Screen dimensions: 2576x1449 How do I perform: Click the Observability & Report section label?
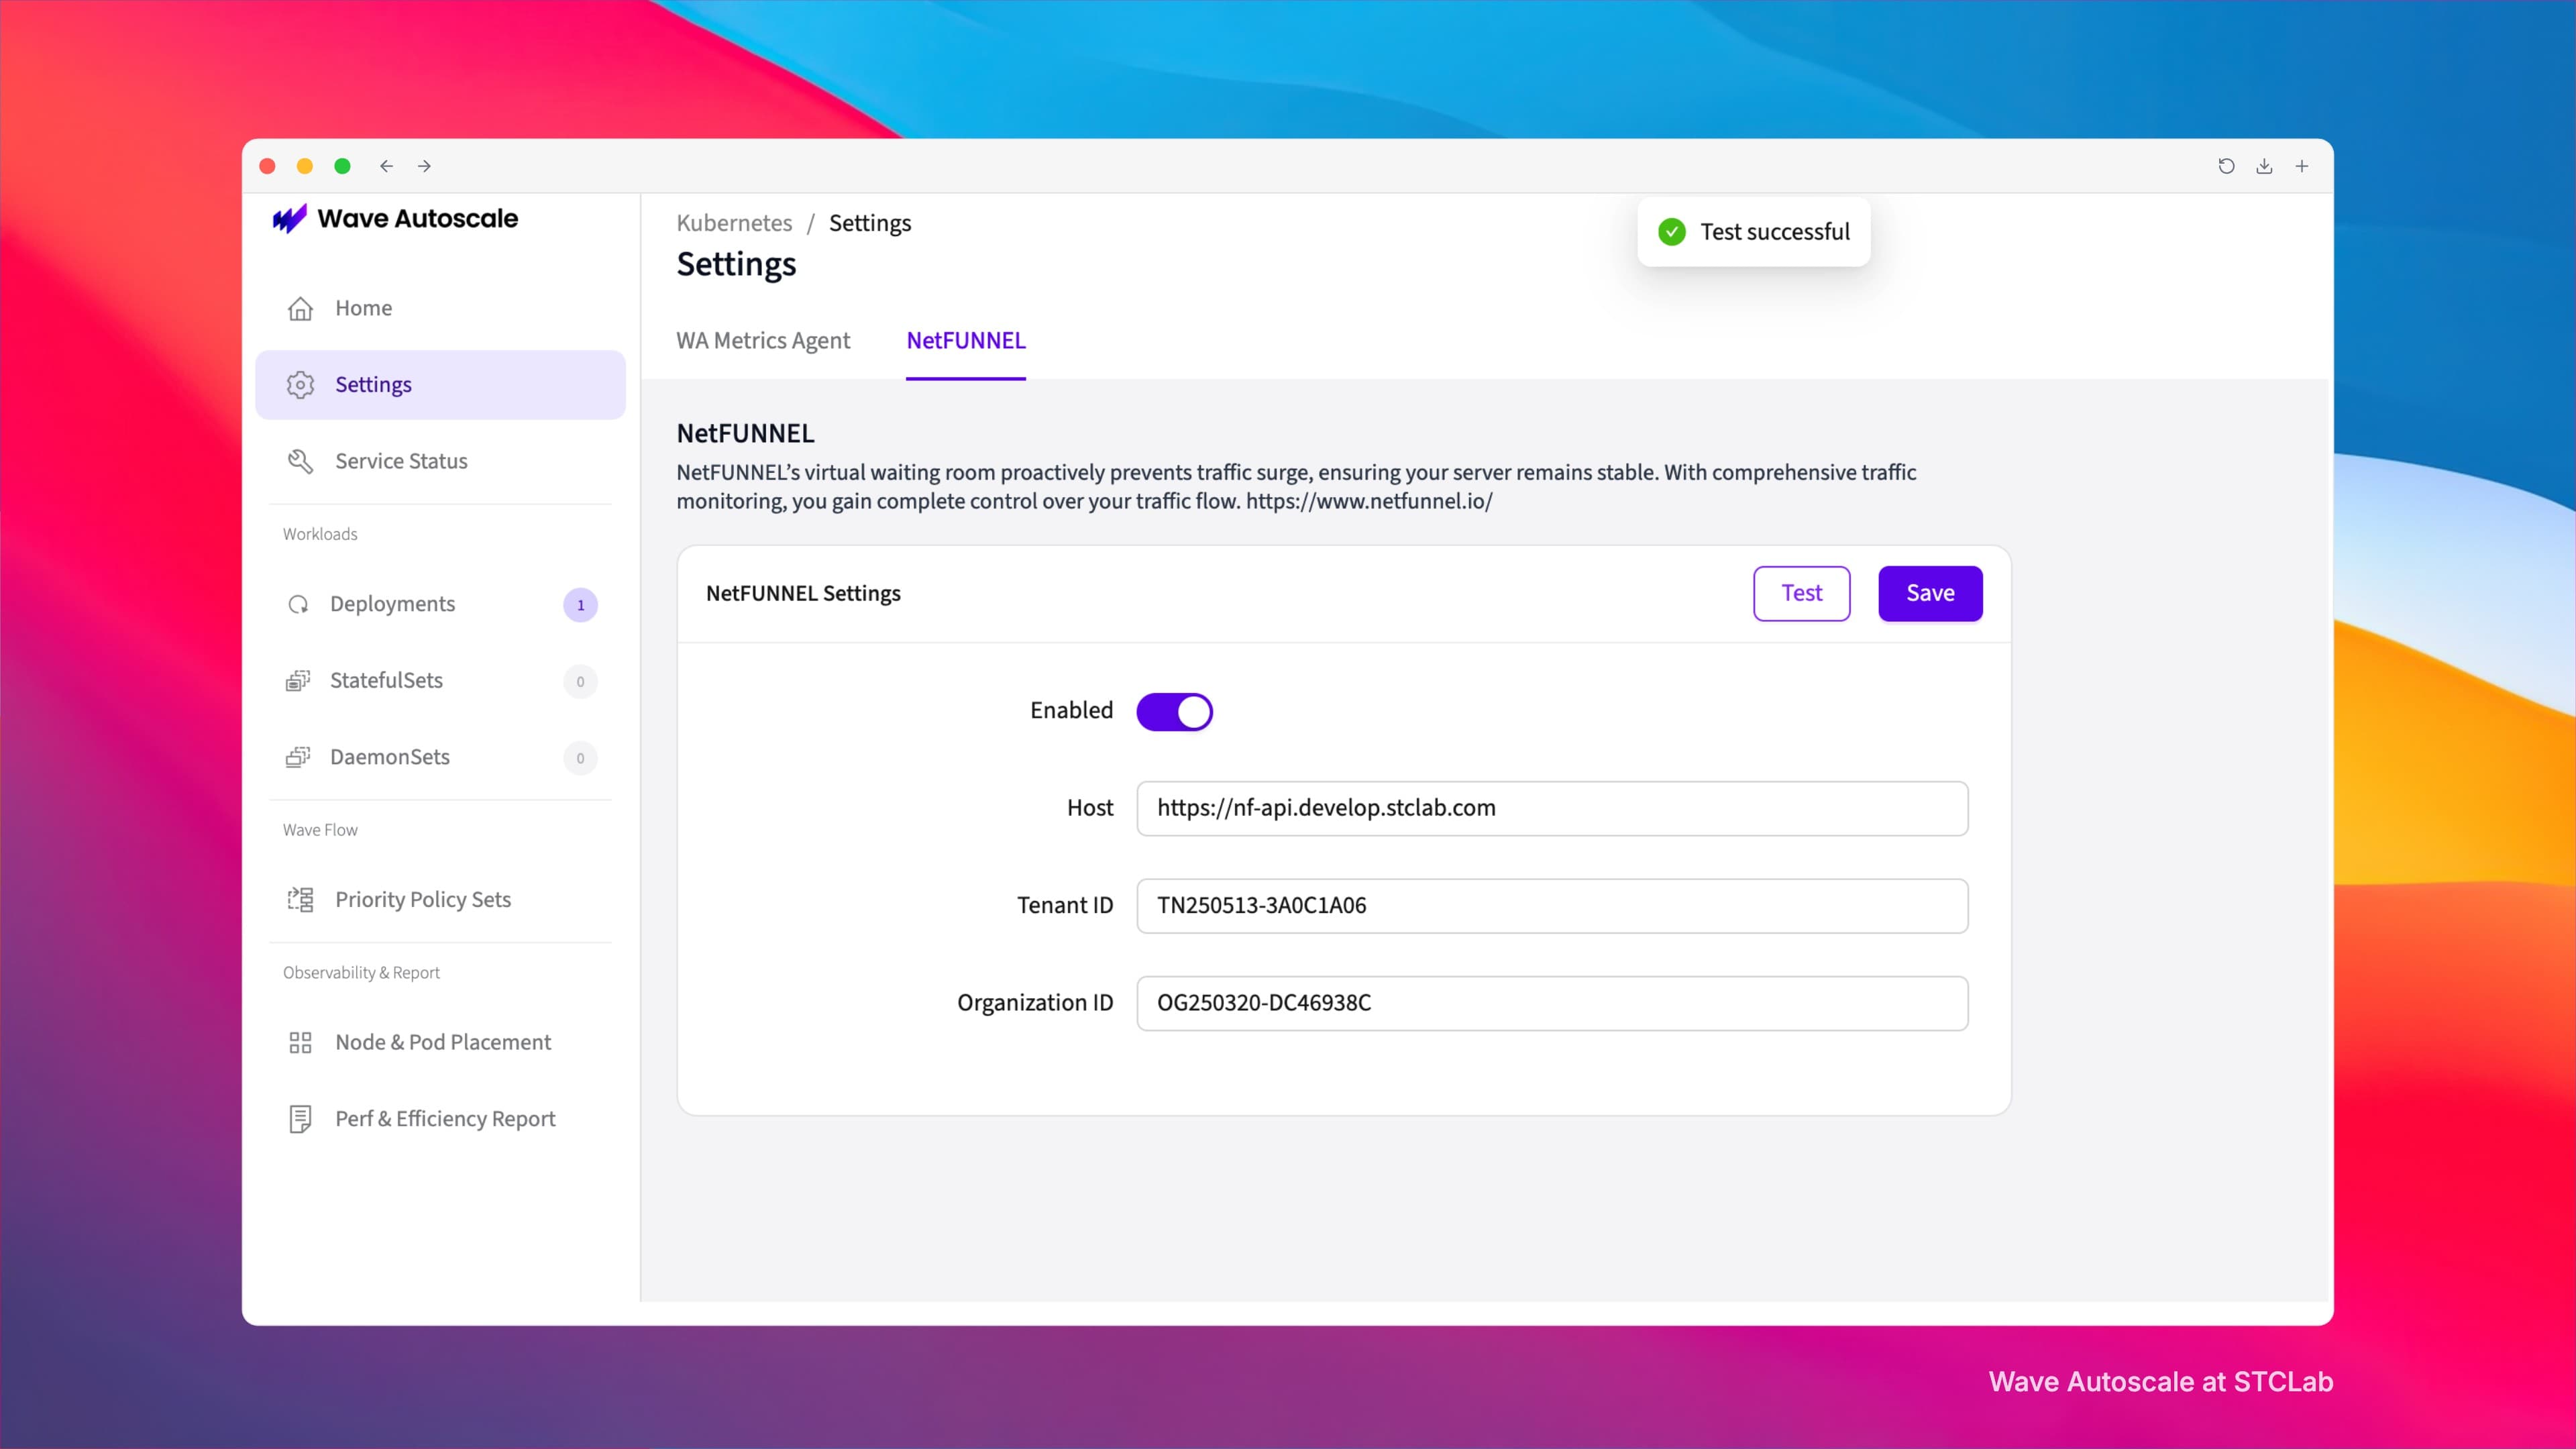tap(361, 972)
